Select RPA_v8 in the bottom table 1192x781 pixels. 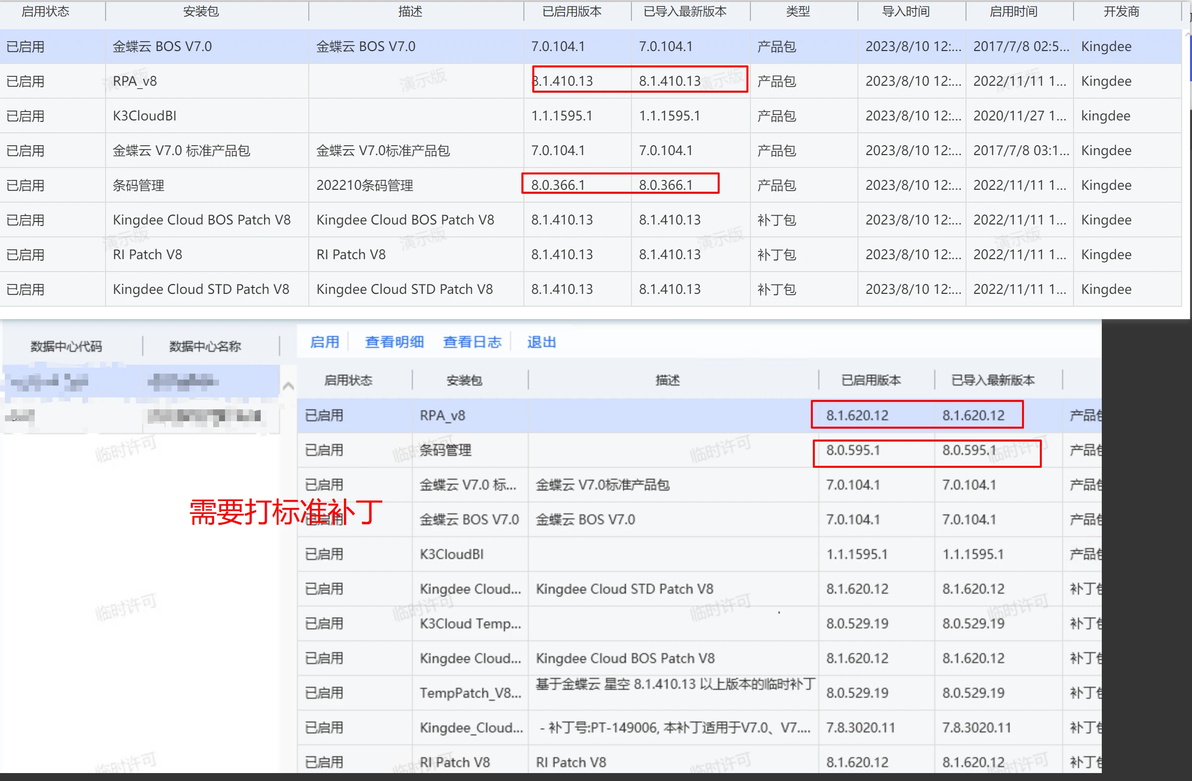[442, 416]
